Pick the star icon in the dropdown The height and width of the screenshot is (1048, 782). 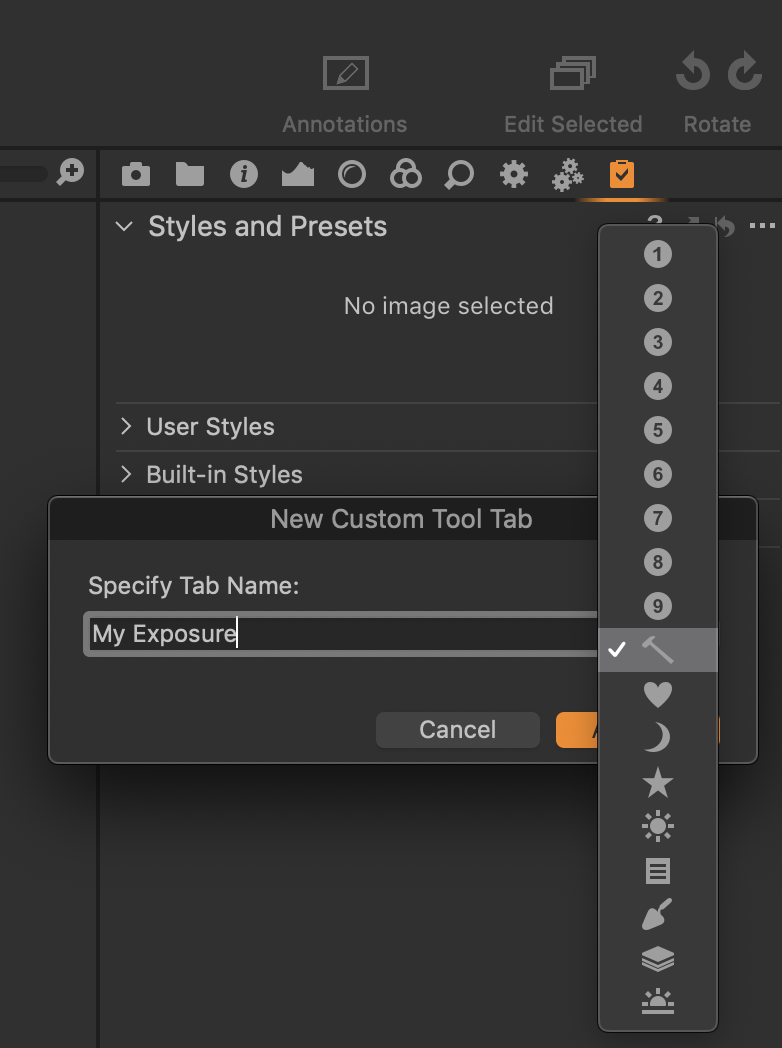657,782
